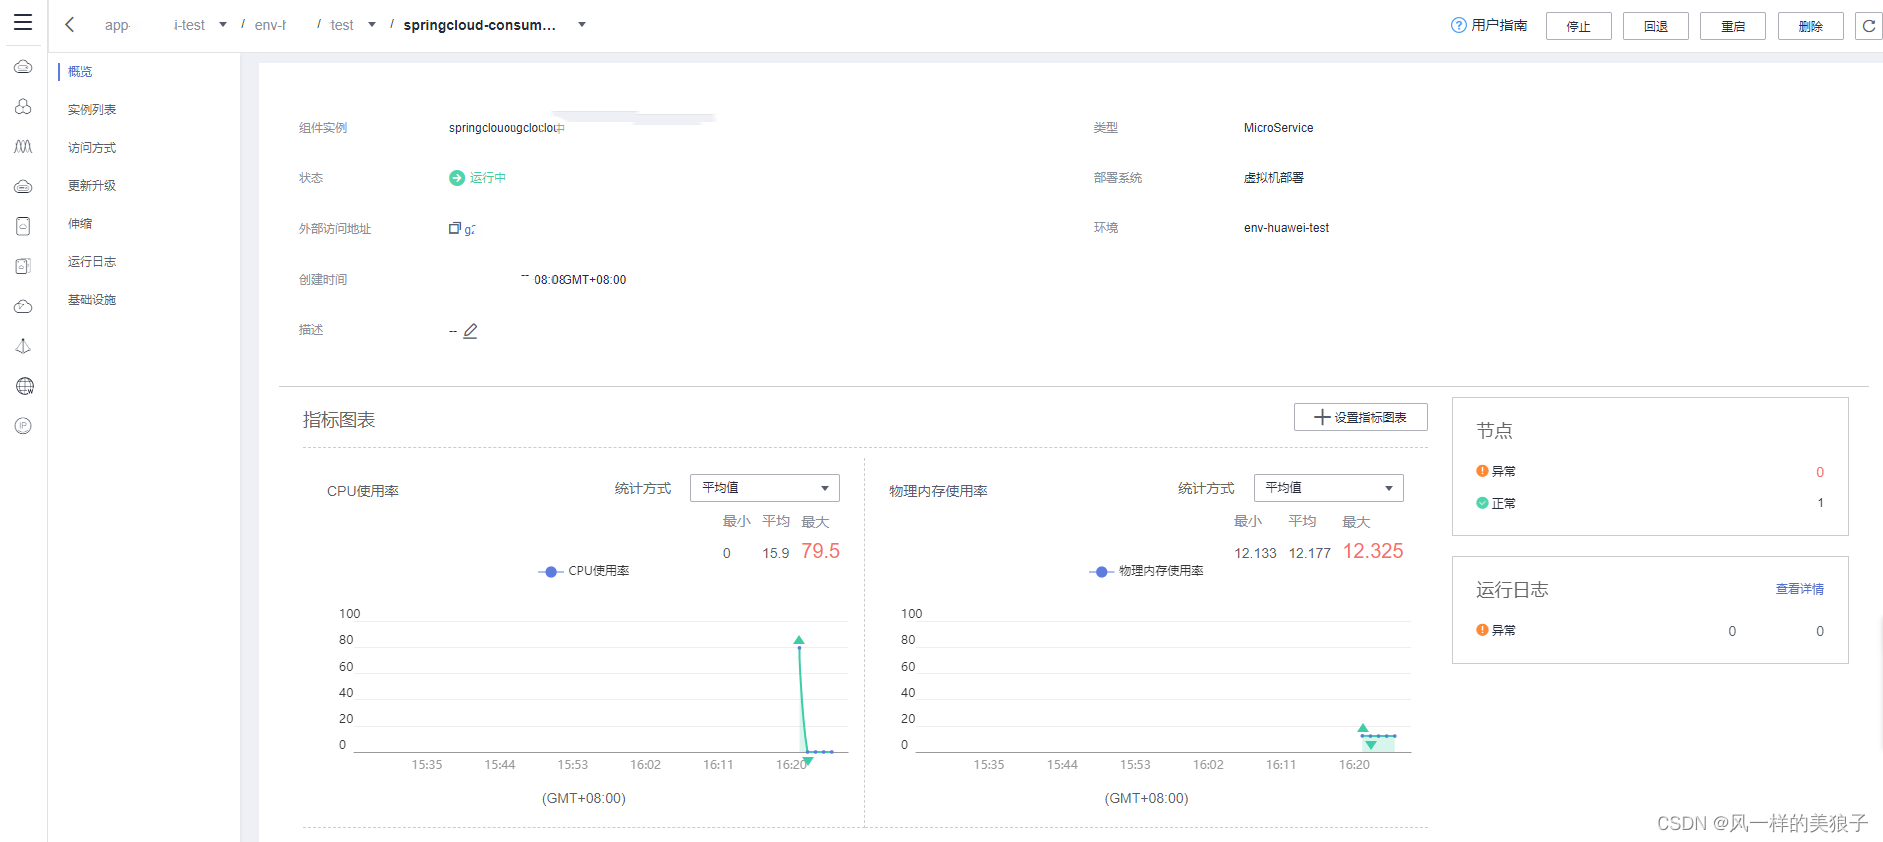Toggle 物理内存使用率 legend series
The width and height of the screenshot is (1883, 842).
[1146, 571]
